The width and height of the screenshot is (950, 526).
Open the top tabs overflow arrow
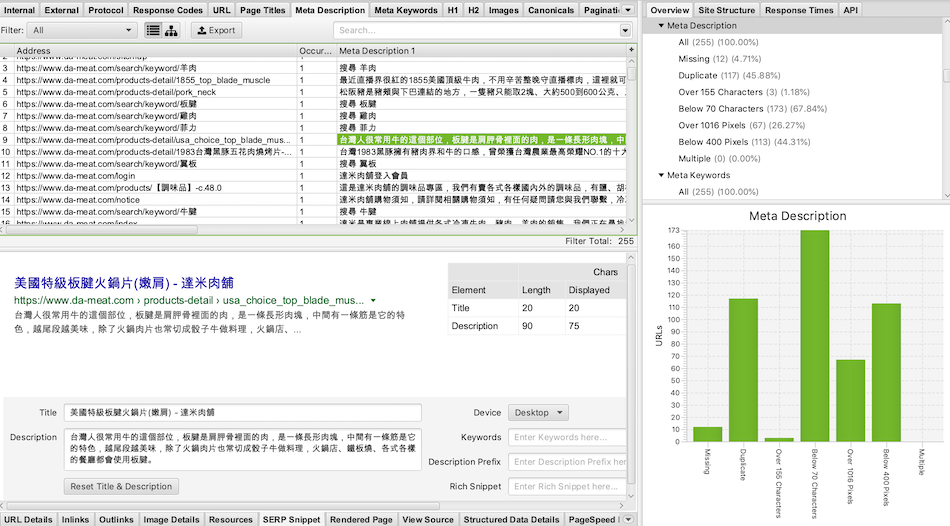coord(628,10)
